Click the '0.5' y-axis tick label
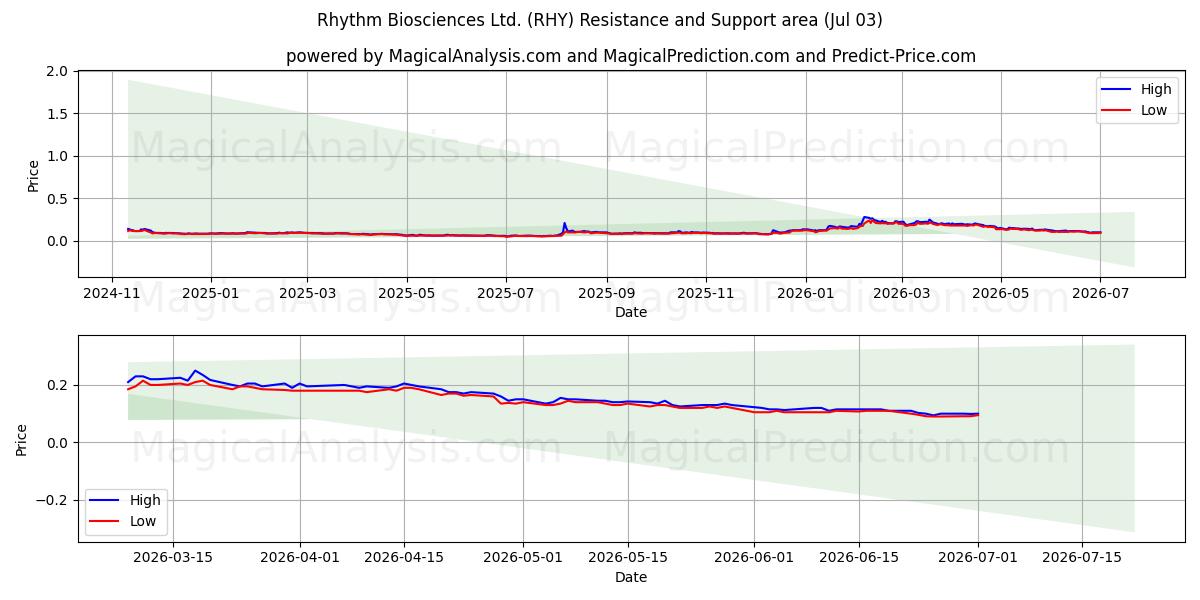Viewport: 1200px width, 600px height. (x=58, y=199)
